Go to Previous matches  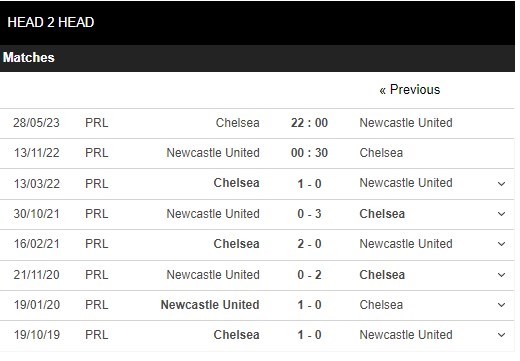click(410, 90)
